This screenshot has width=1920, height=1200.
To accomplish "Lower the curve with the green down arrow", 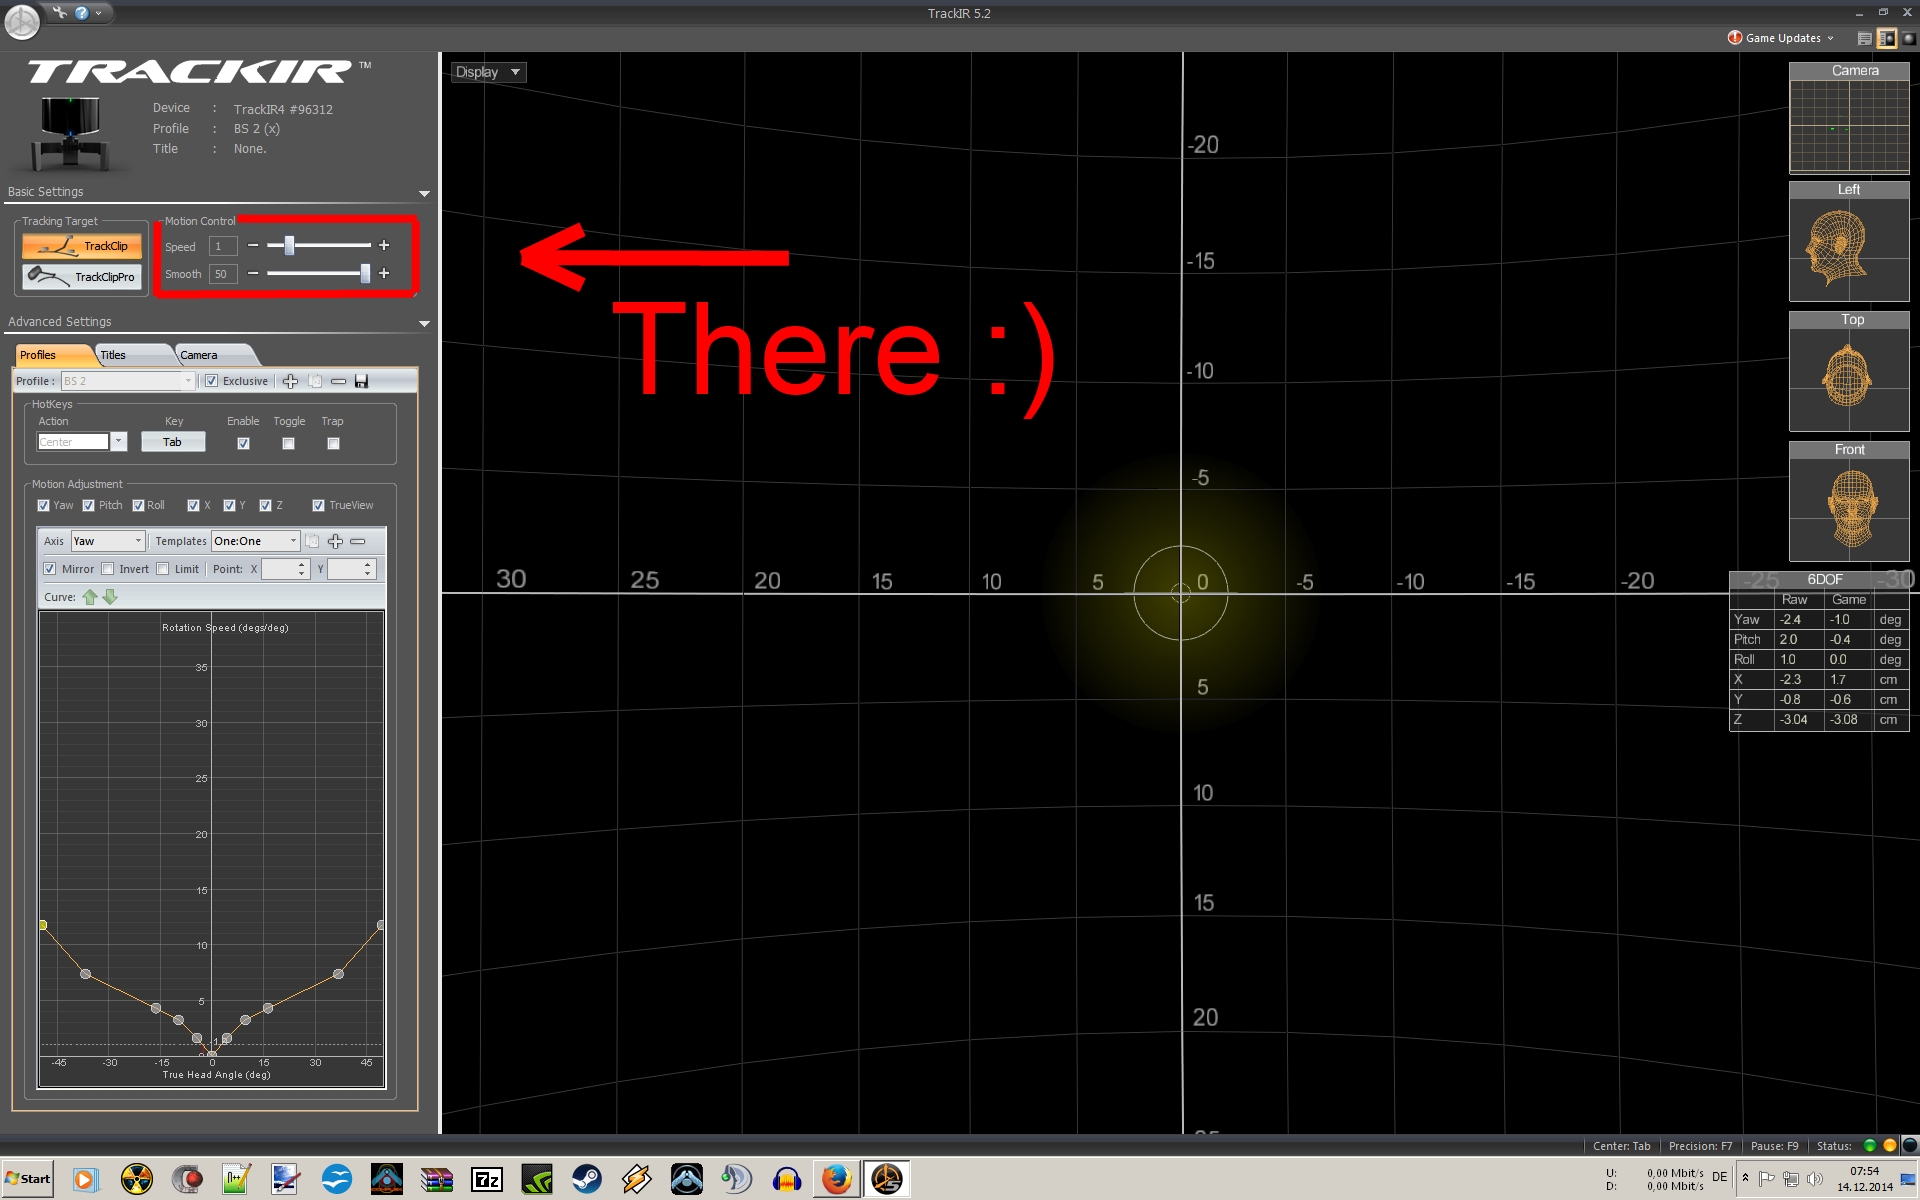I will tap(110, 597).
